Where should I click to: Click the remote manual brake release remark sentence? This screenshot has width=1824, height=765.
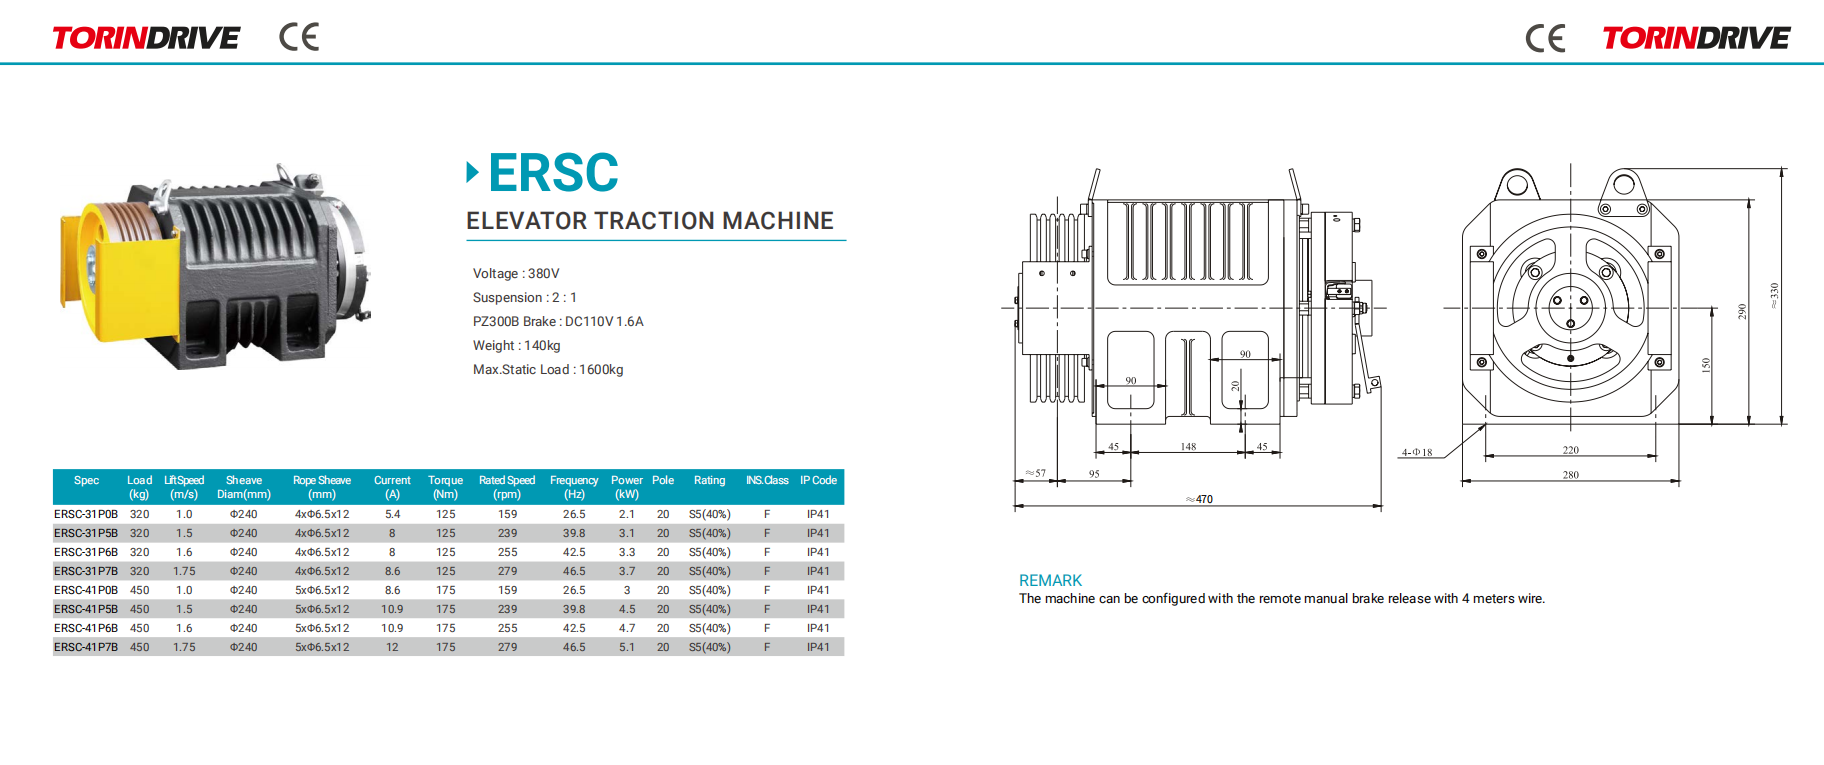pyautogui.click(x=1282, y=599)
